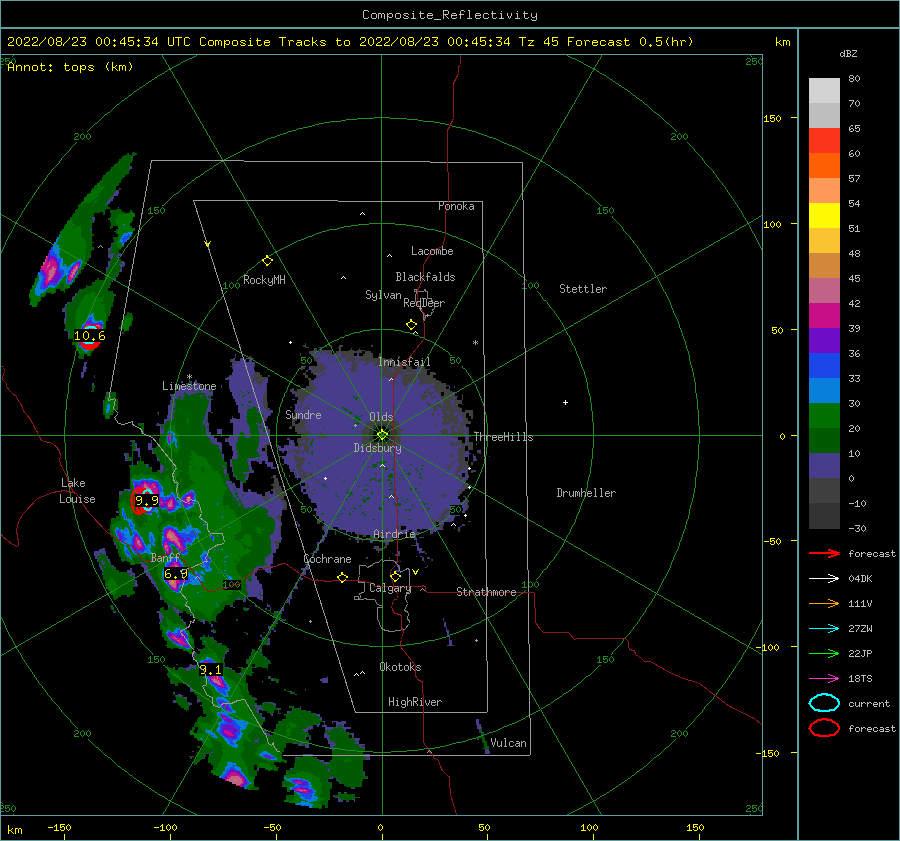Click the blue swatch between 36 and 33 dBZ
Viewport: 900px width, 841px height.
824,366
